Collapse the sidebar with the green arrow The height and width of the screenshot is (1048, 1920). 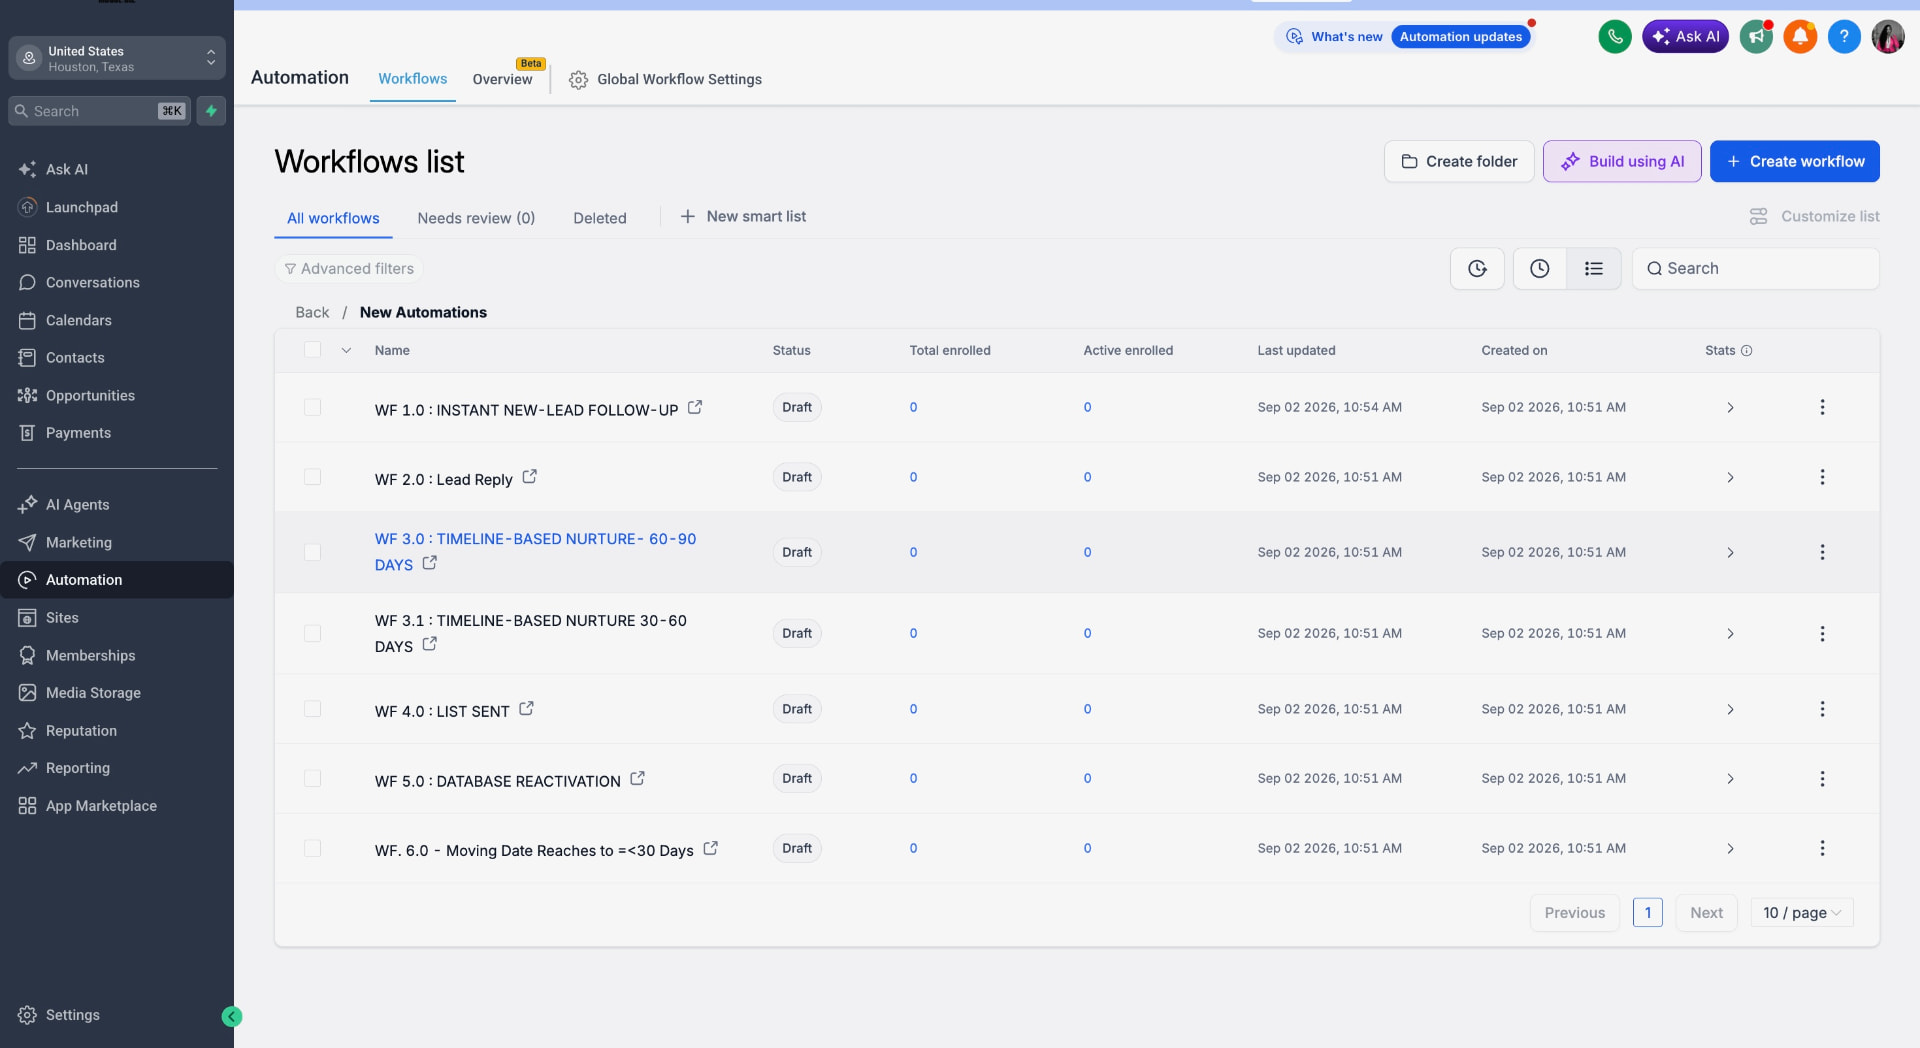(232, 1016)
